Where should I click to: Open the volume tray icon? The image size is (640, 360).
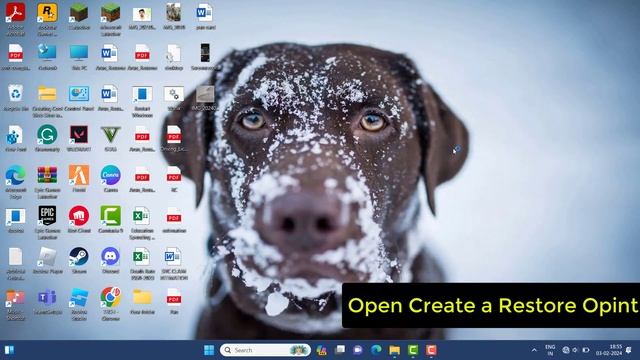click(x=576, y=350)
